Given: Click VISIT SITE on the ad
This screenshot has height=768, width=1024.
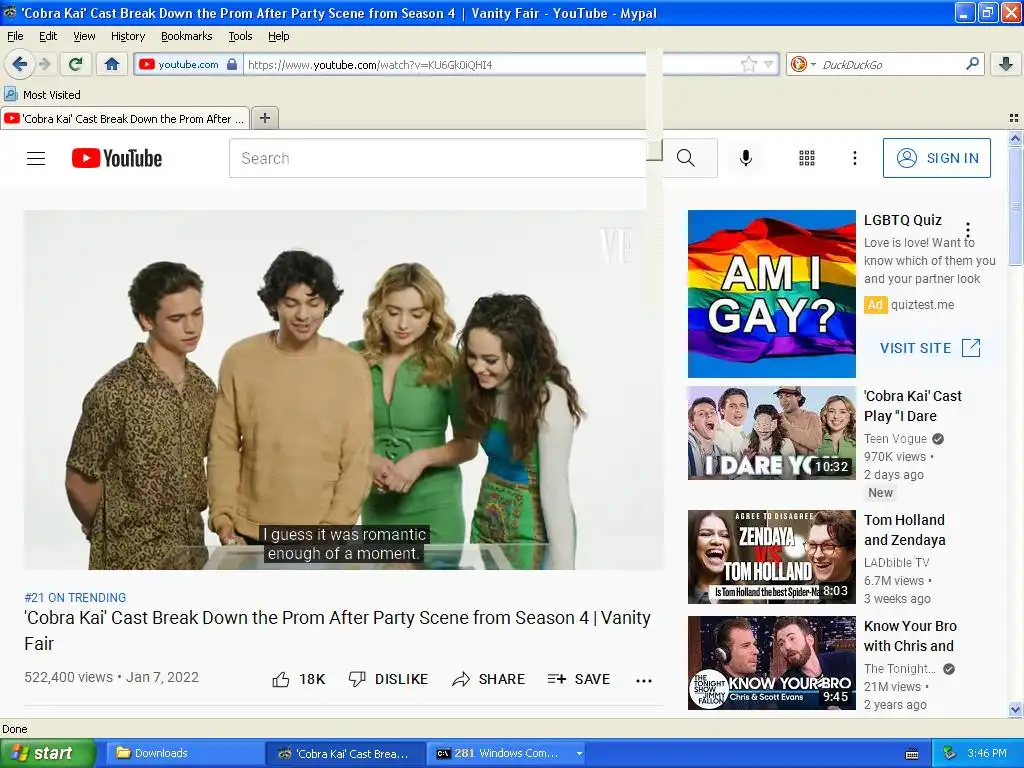Looking at the screenshot, I should click(x=930, y=348).
